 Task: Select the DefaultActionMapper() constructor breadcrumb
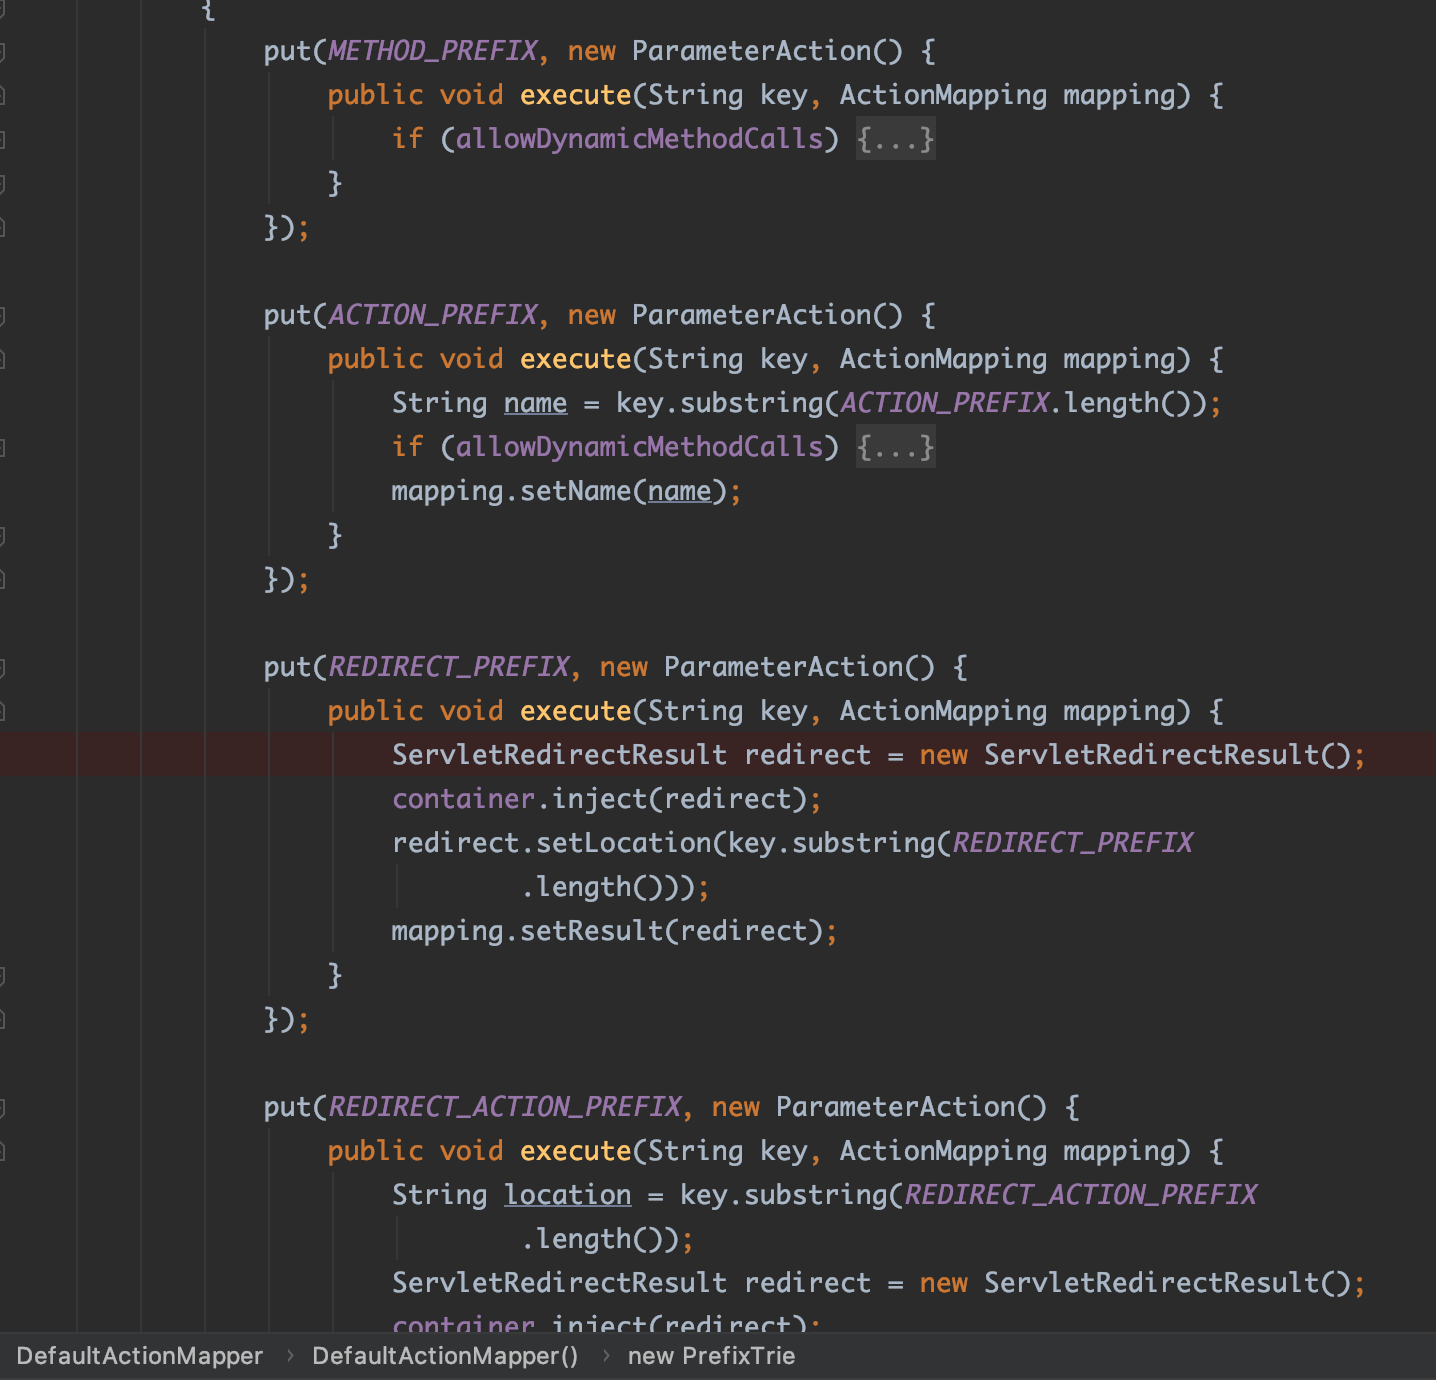click(x=445, y=1356)
